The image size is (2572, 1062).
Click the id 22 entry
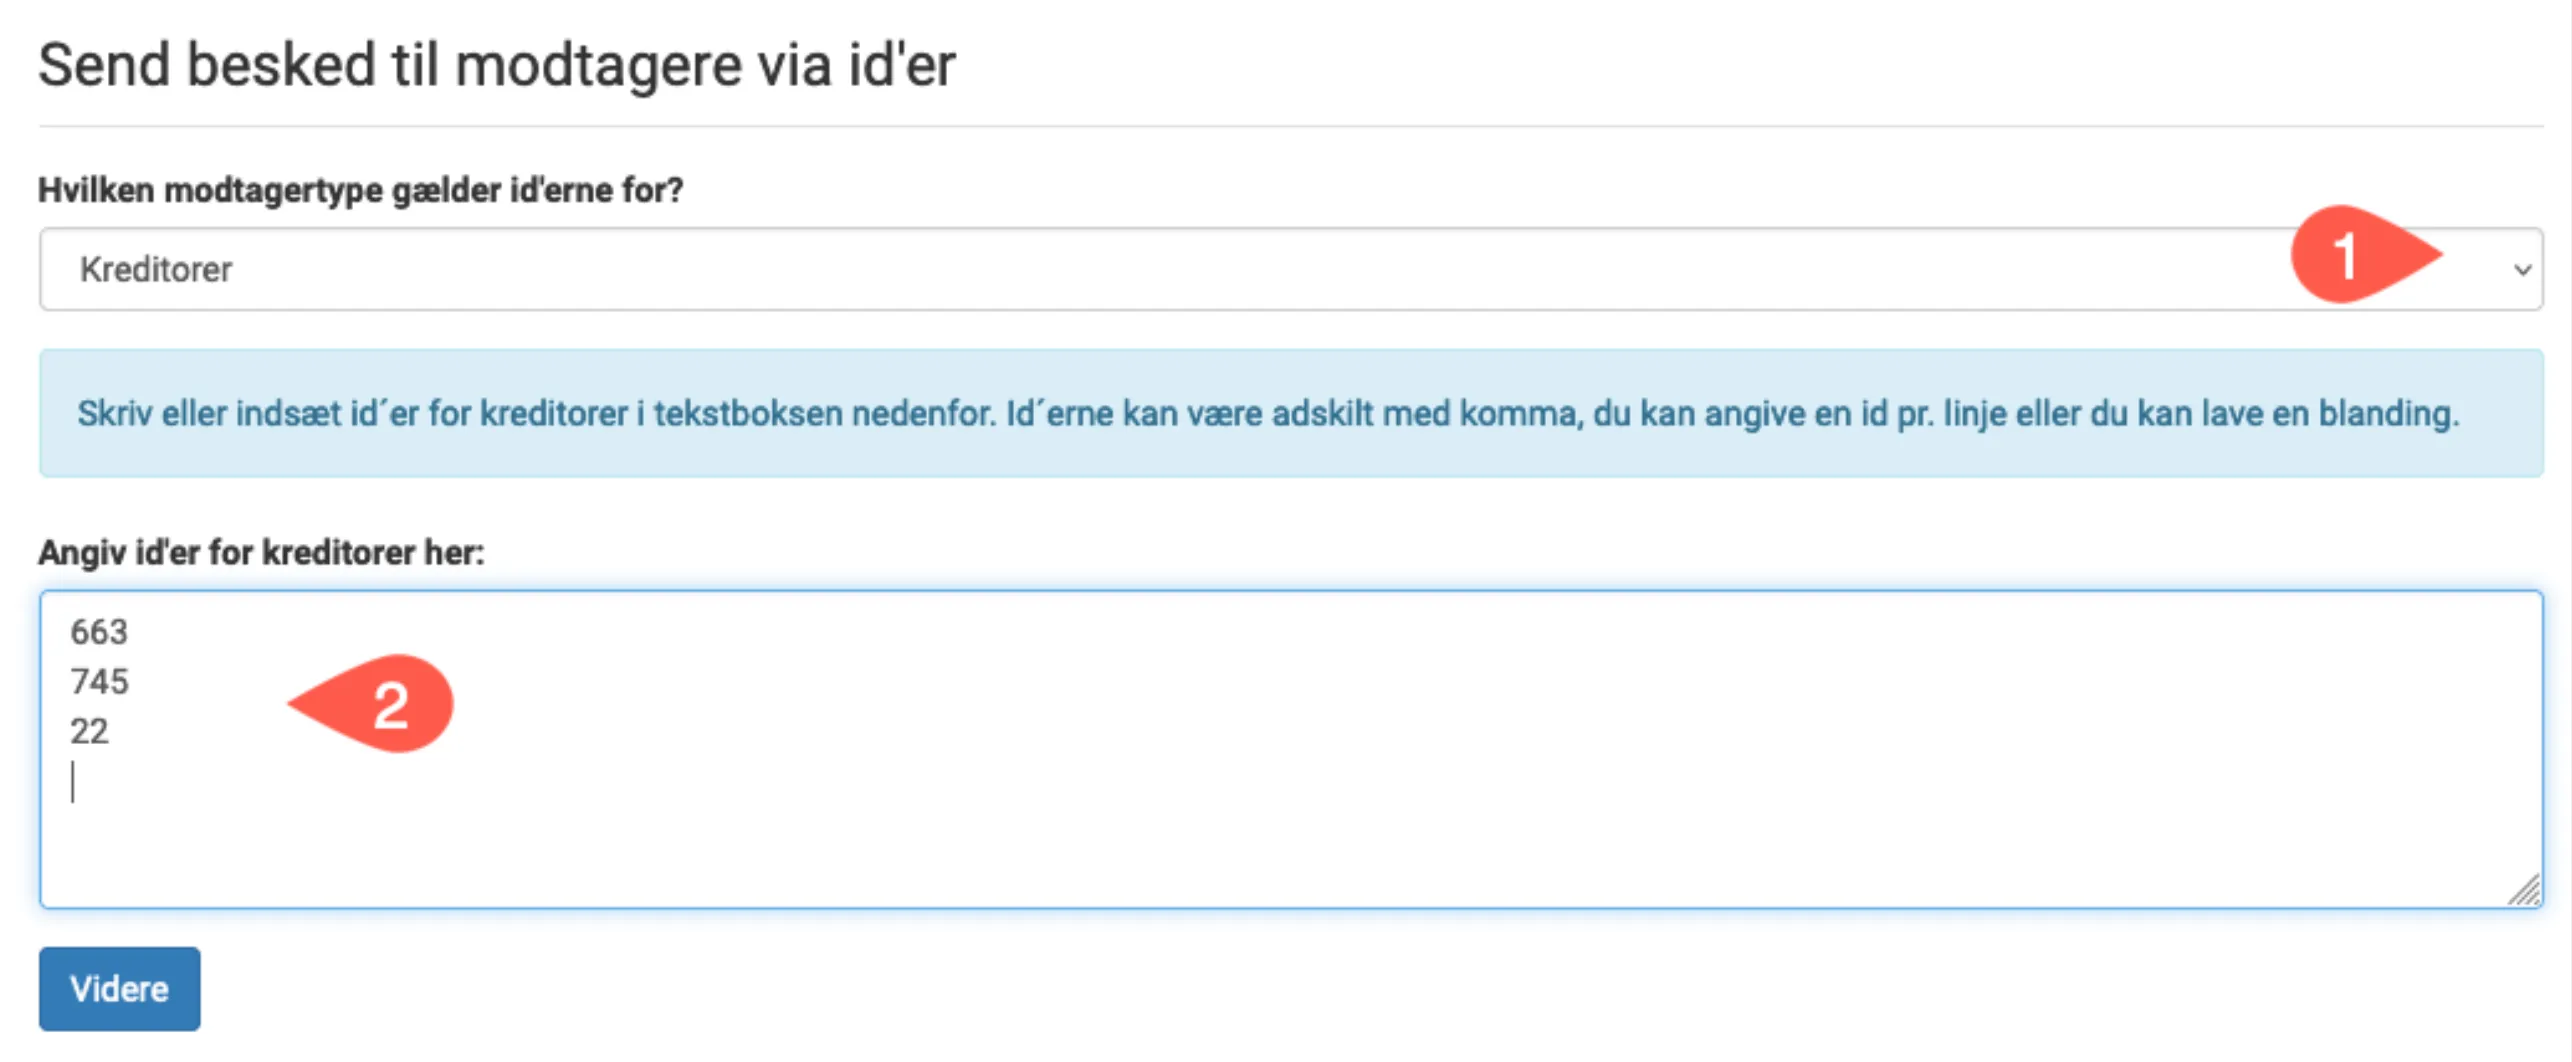(x=89, y=732)
